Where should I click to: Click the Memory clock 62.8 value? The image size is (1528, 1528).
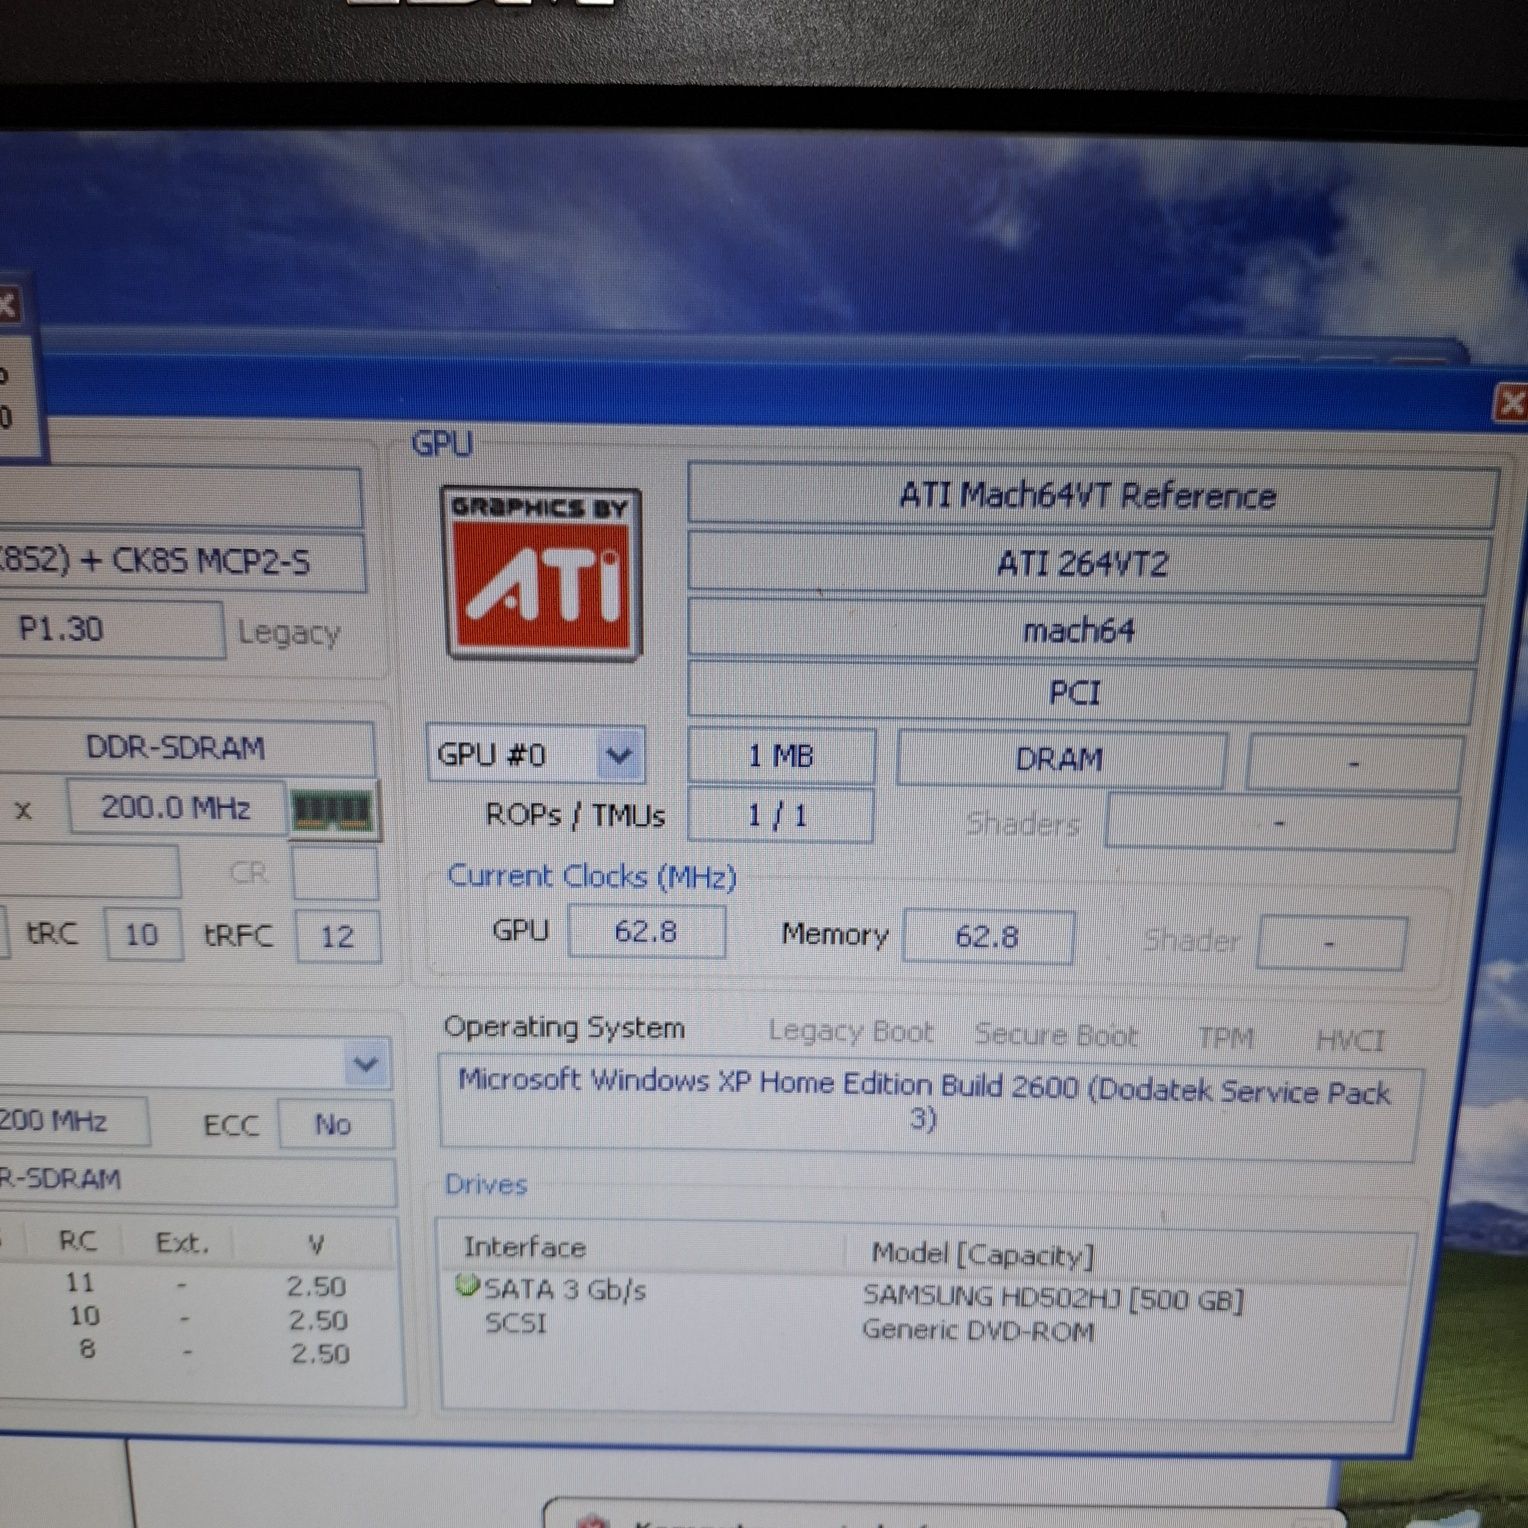987,936
